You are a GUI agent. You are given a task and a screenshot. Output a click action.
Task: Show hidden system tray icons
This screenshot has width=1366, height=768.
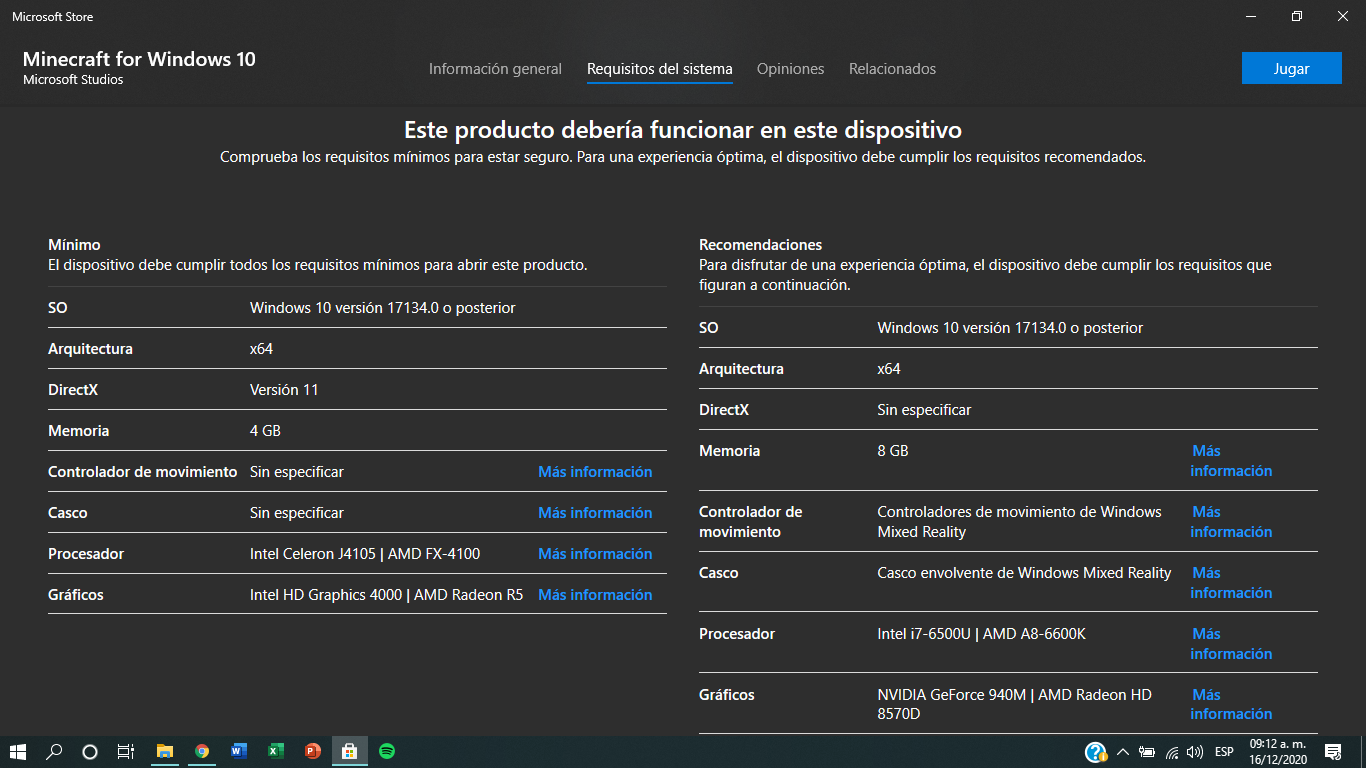click(x=1123, y=752)
